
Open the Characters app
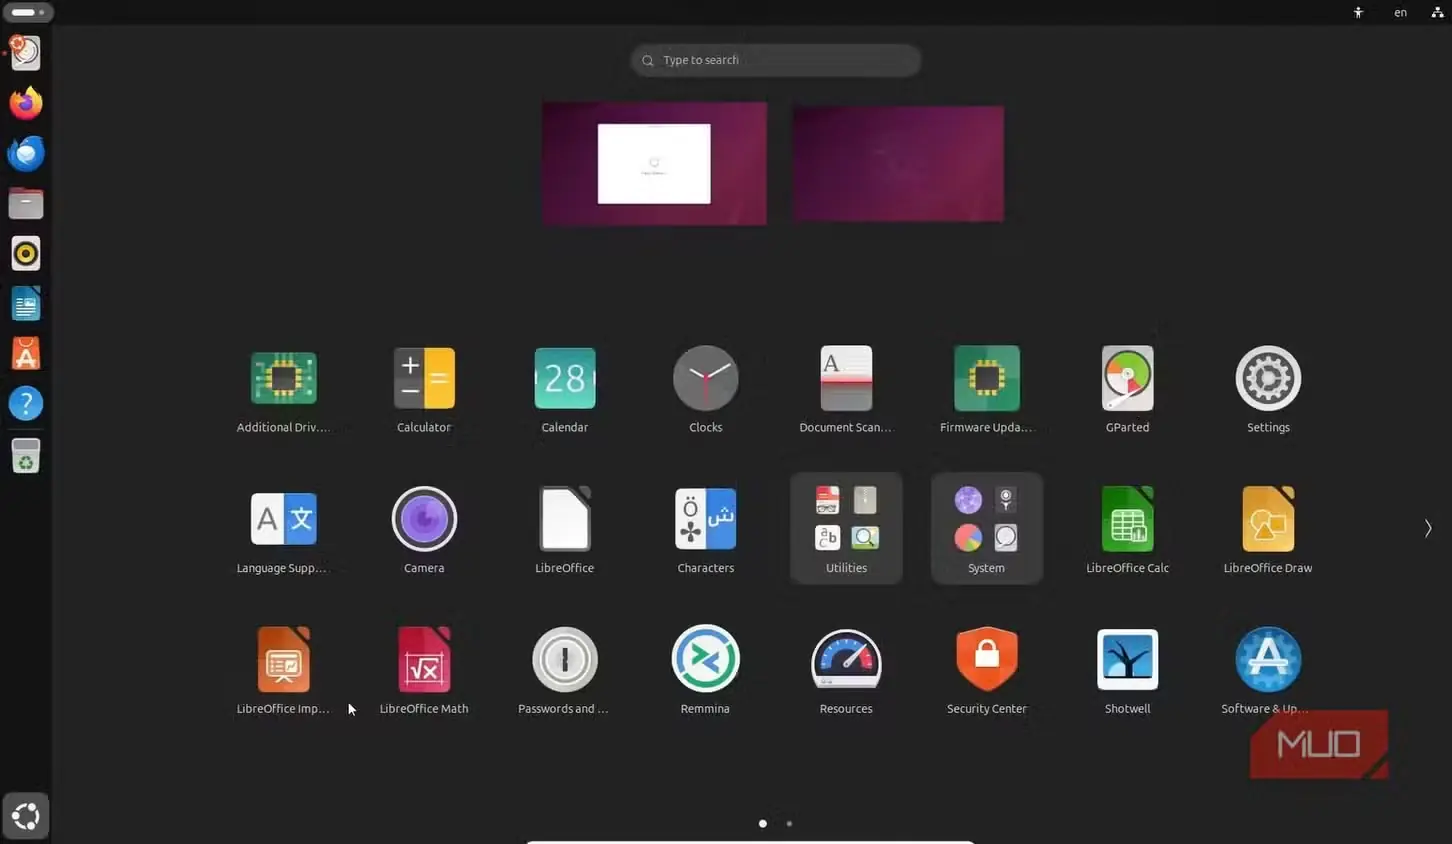pyautogui.click(x=706, y=519)
